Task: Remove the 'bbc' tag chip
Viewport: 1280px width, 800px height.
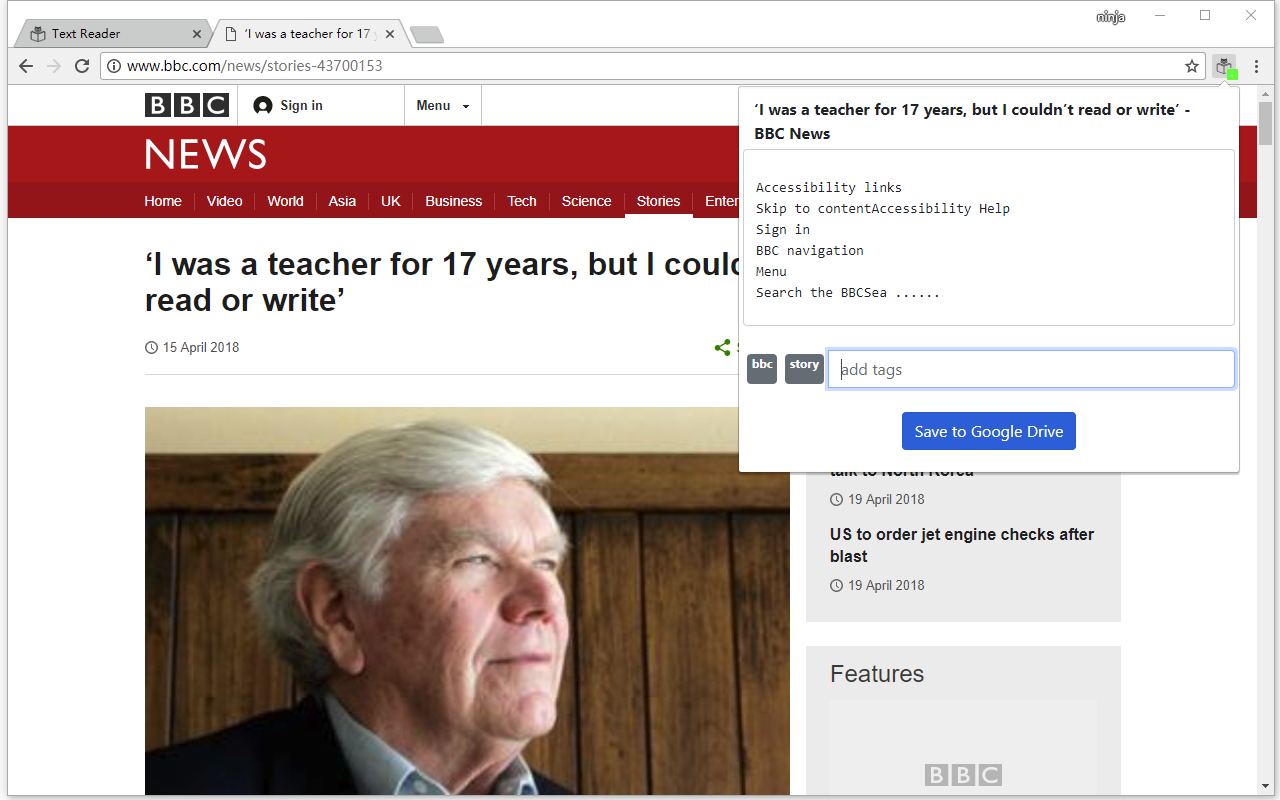Action: pos(762,368)
